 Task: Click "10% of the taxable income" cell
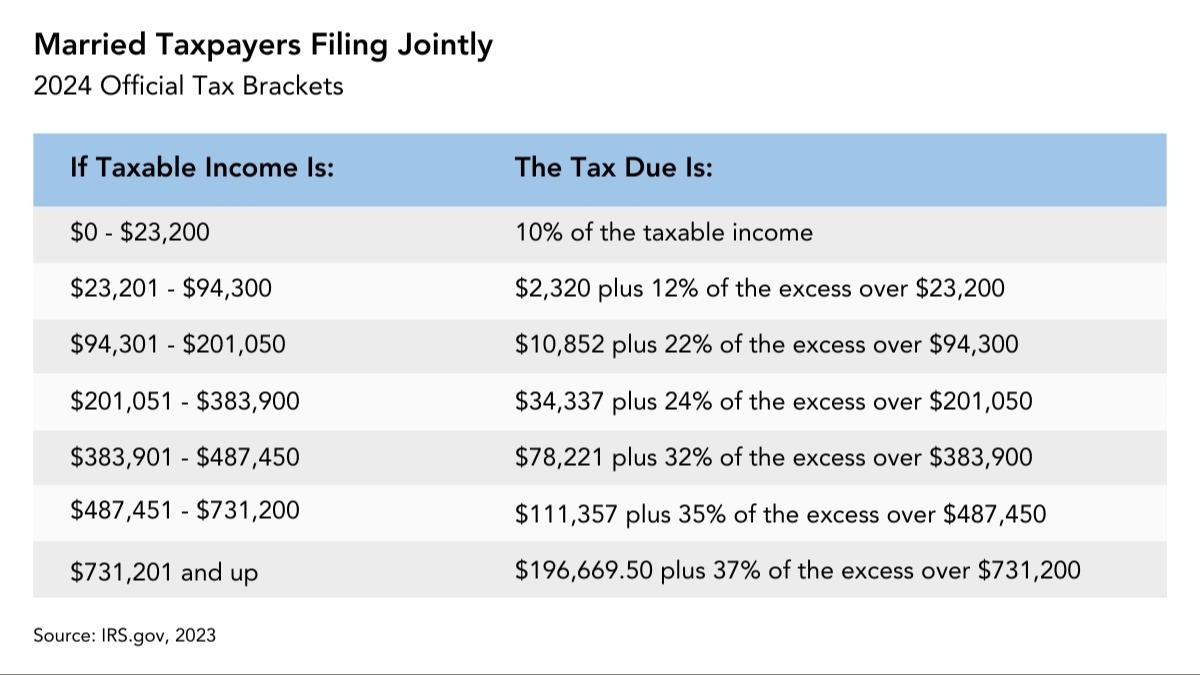coord(664,233)
